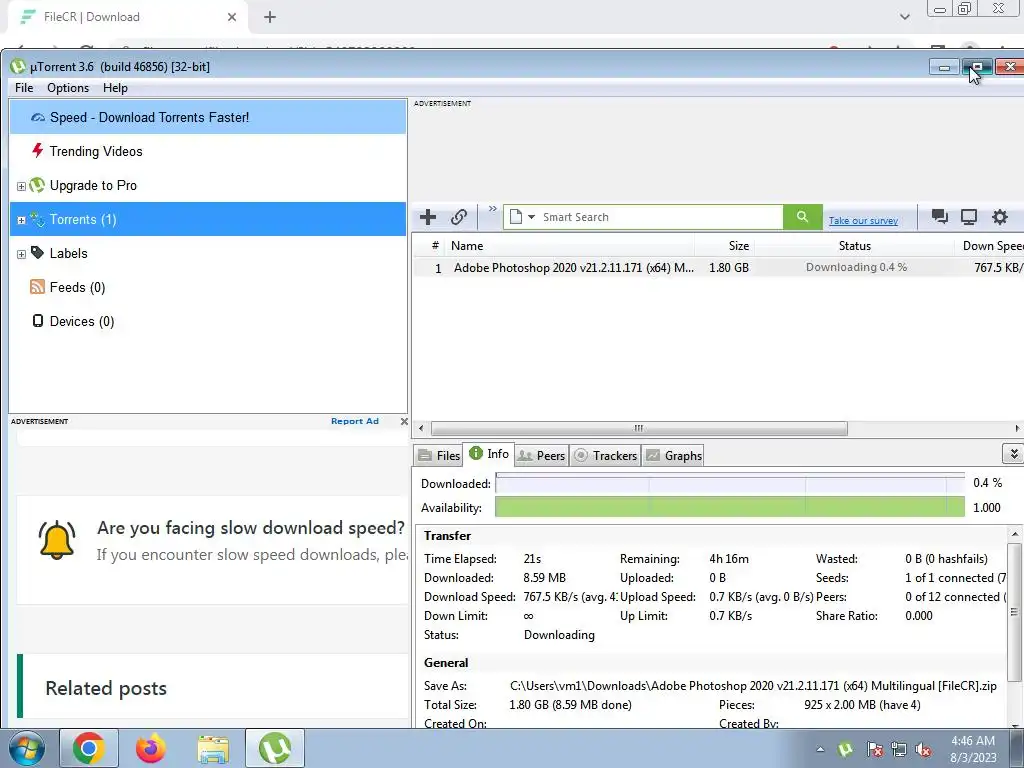Click the green Availability bar
Viewport: 1024px width, 768px height.
pyautogui.click(x=729, y=507)
